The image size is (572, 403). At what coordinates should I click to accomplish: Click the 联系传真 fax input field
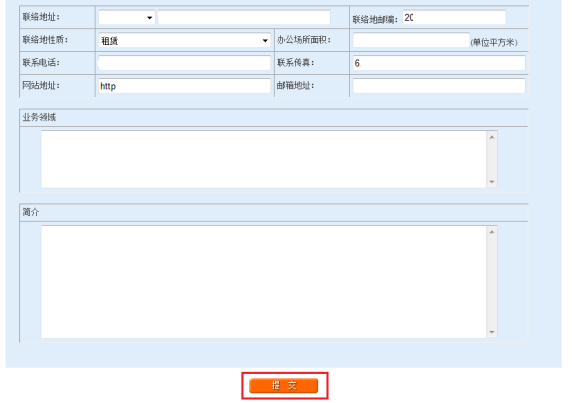tap(439, 63)
